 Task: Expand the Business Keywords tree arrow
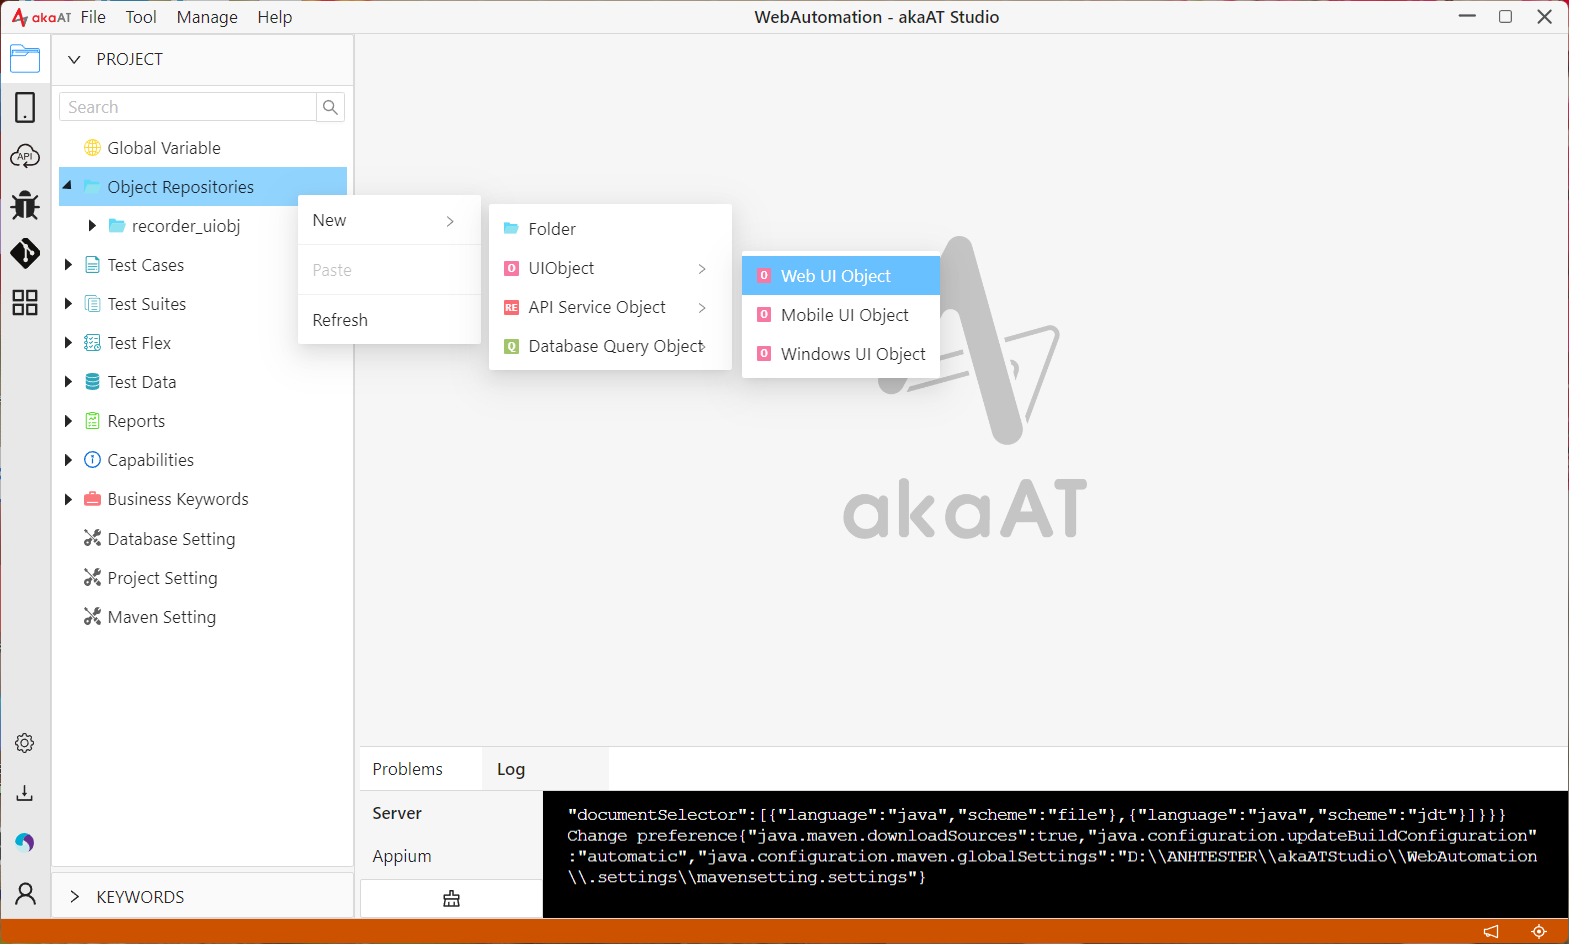[x=68, y=499]
